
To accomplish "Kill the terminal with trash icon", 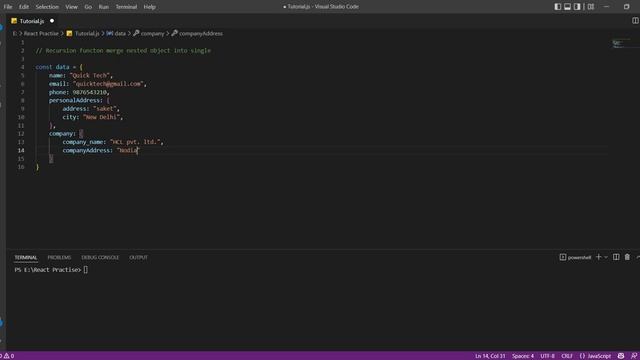I will pyautogui.click(x=627, y=257).
